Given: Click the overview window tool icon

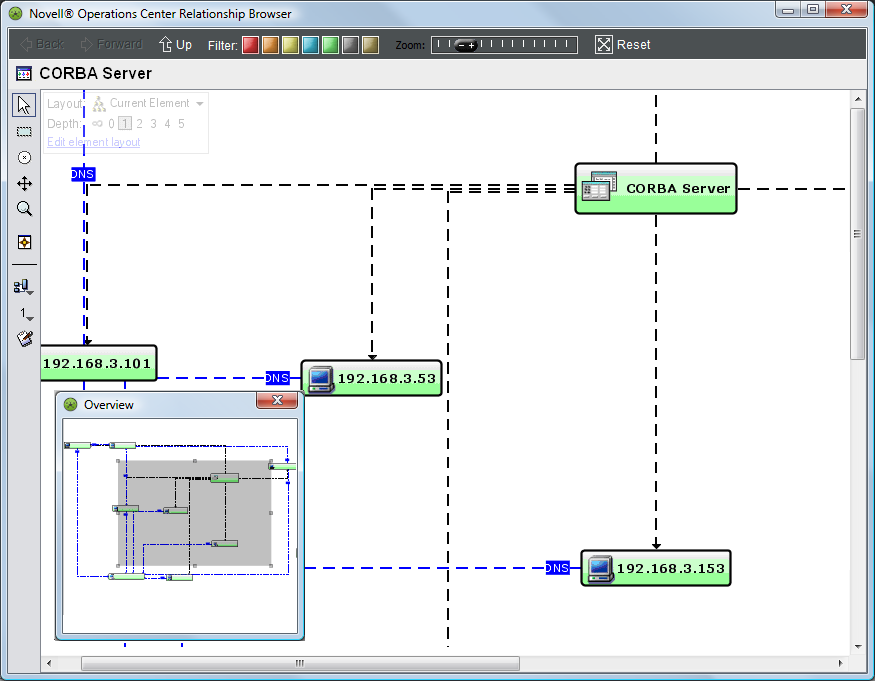Looking at the screenshot, I should (24, 242).
